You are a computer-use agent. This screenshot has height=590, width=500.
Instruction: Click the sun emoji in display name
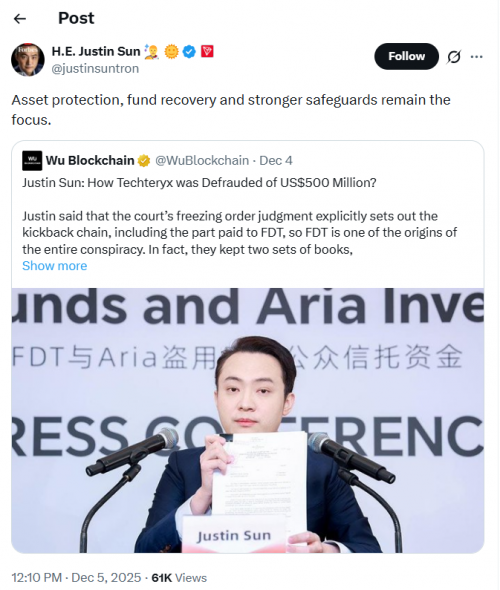(172, 52)
